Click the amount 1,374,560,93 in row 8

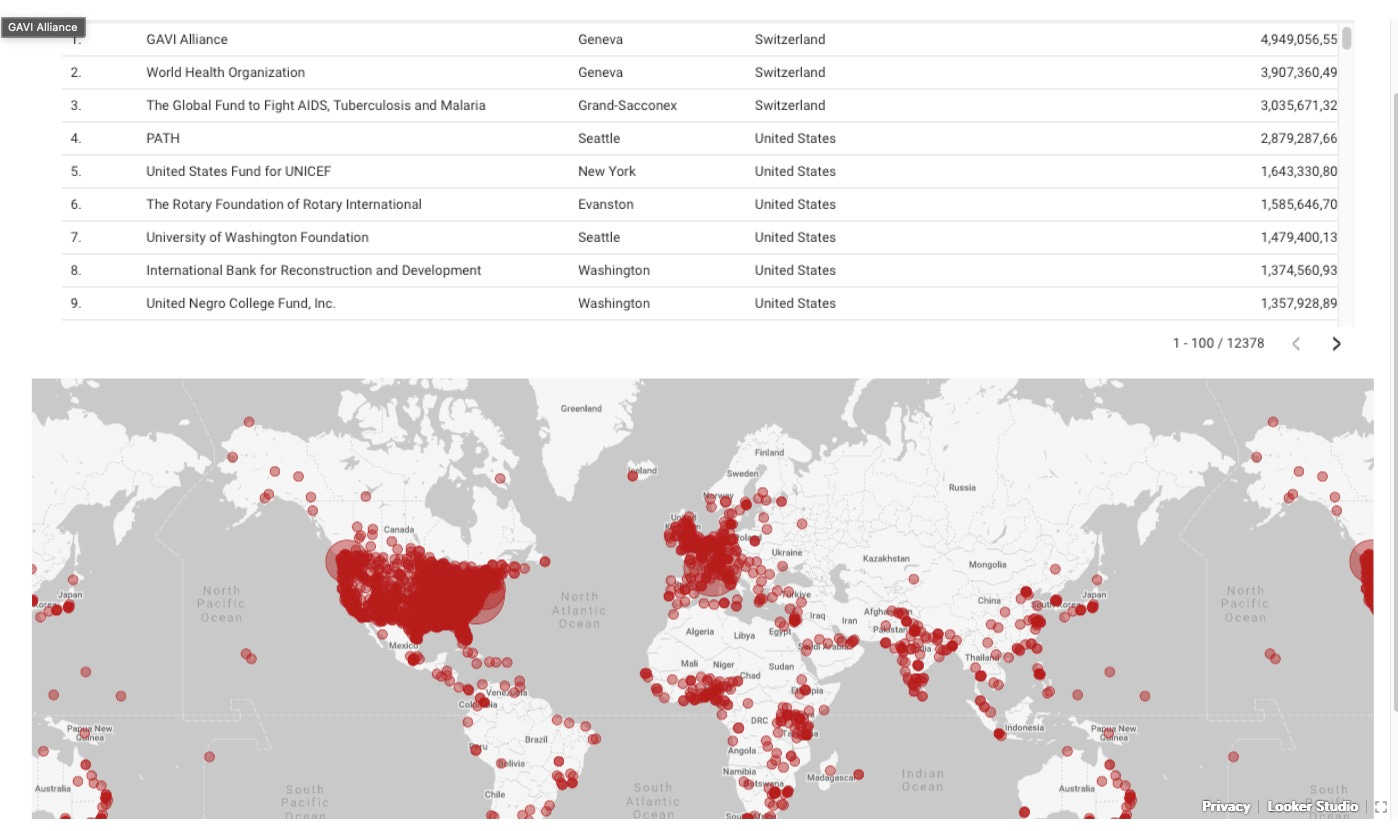[x=1299, y=270]
